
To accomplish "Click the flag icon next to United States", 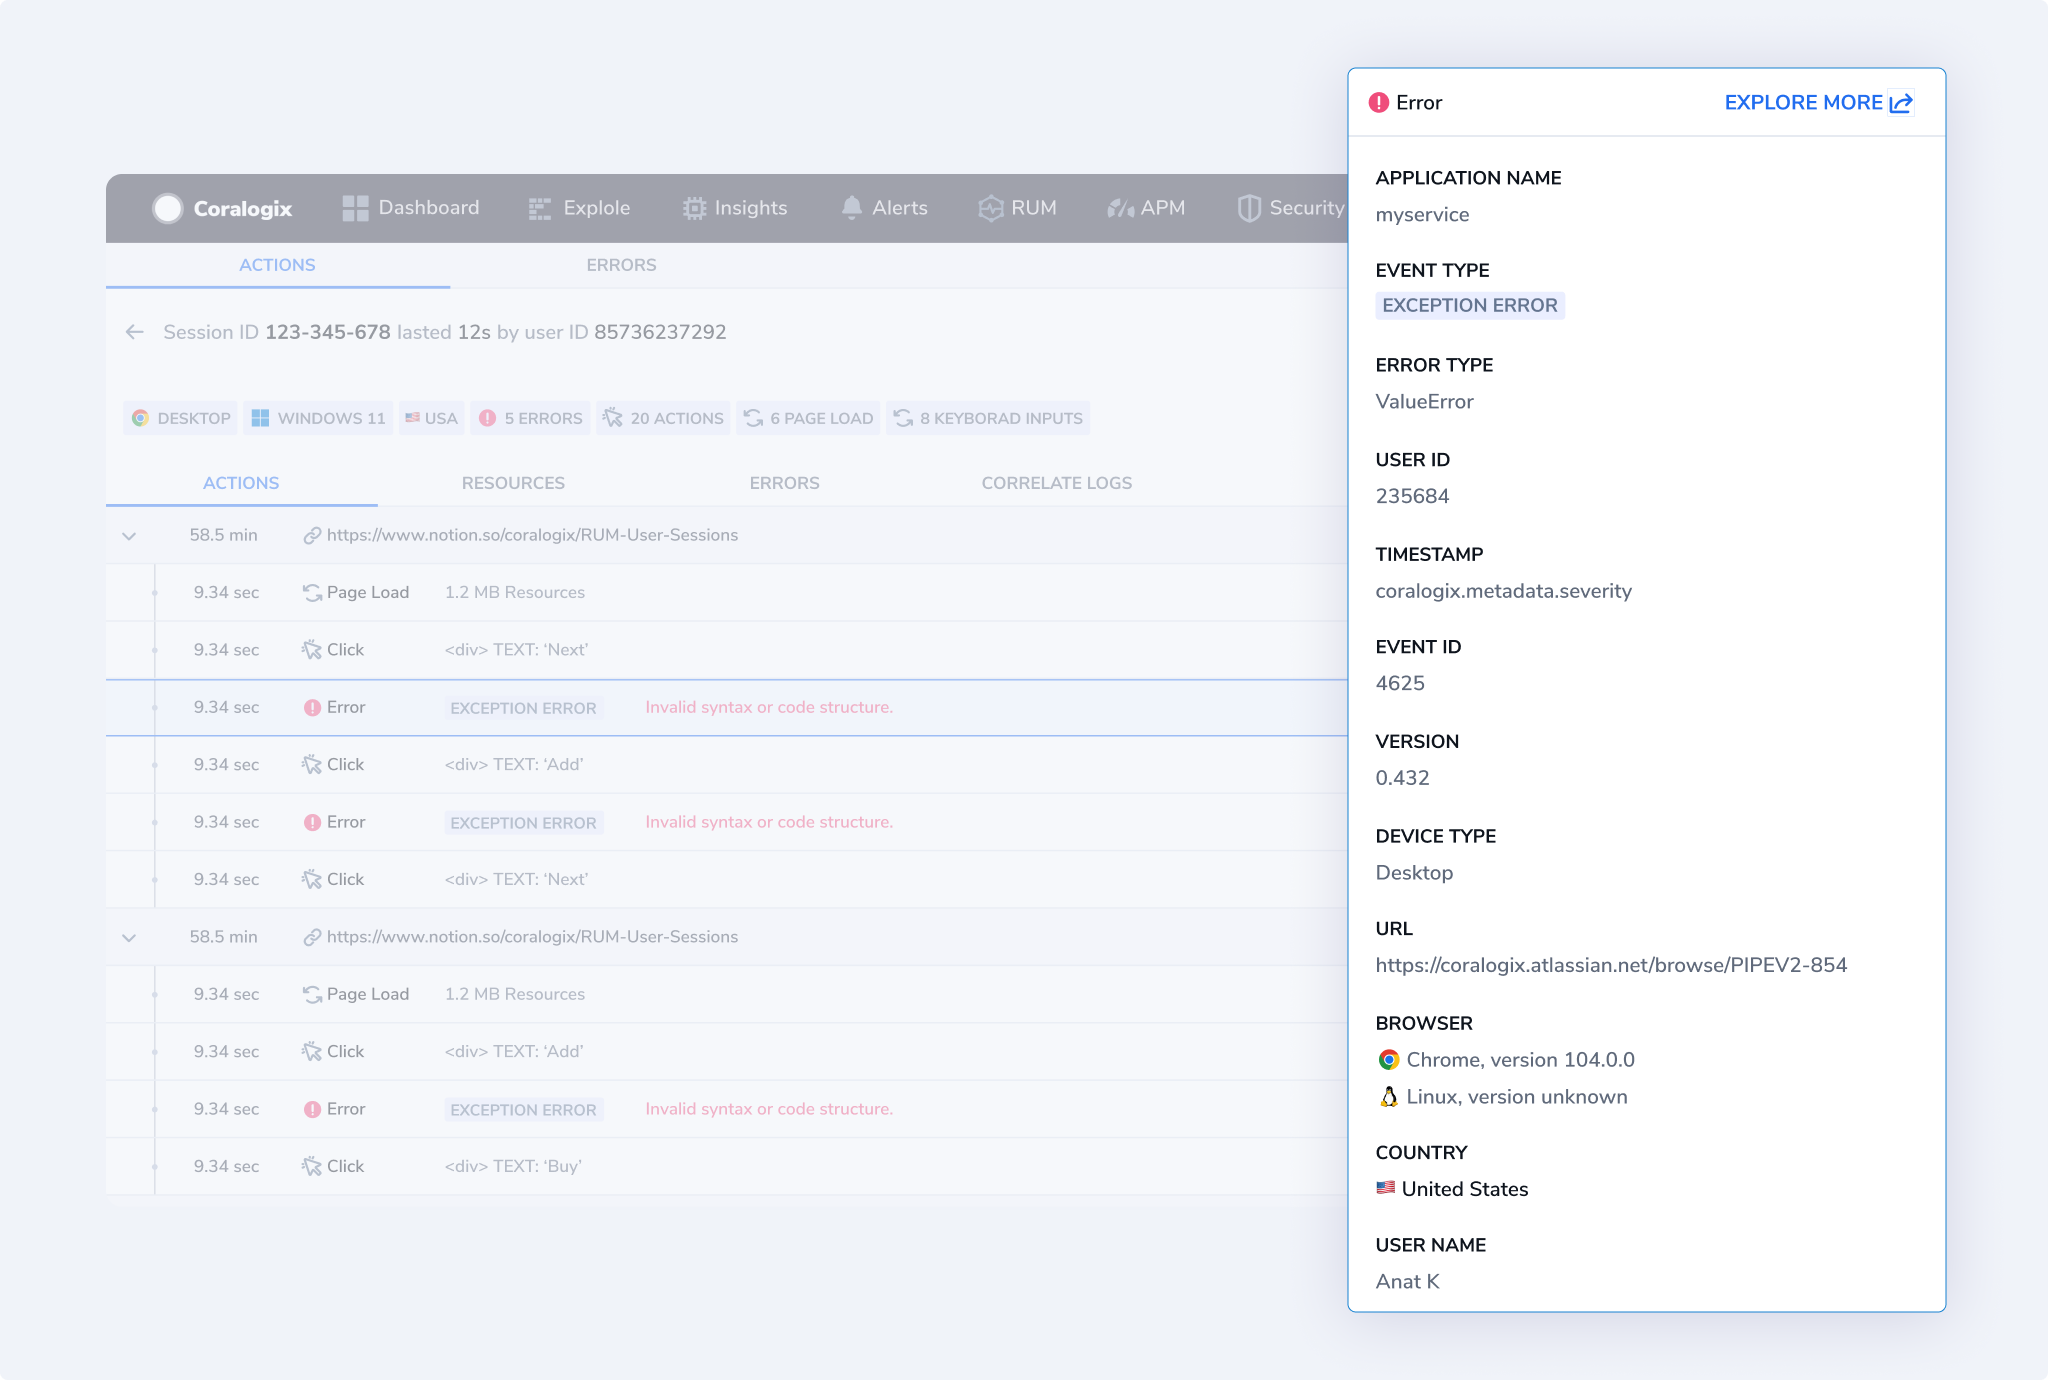I will pos(1385,1188).
